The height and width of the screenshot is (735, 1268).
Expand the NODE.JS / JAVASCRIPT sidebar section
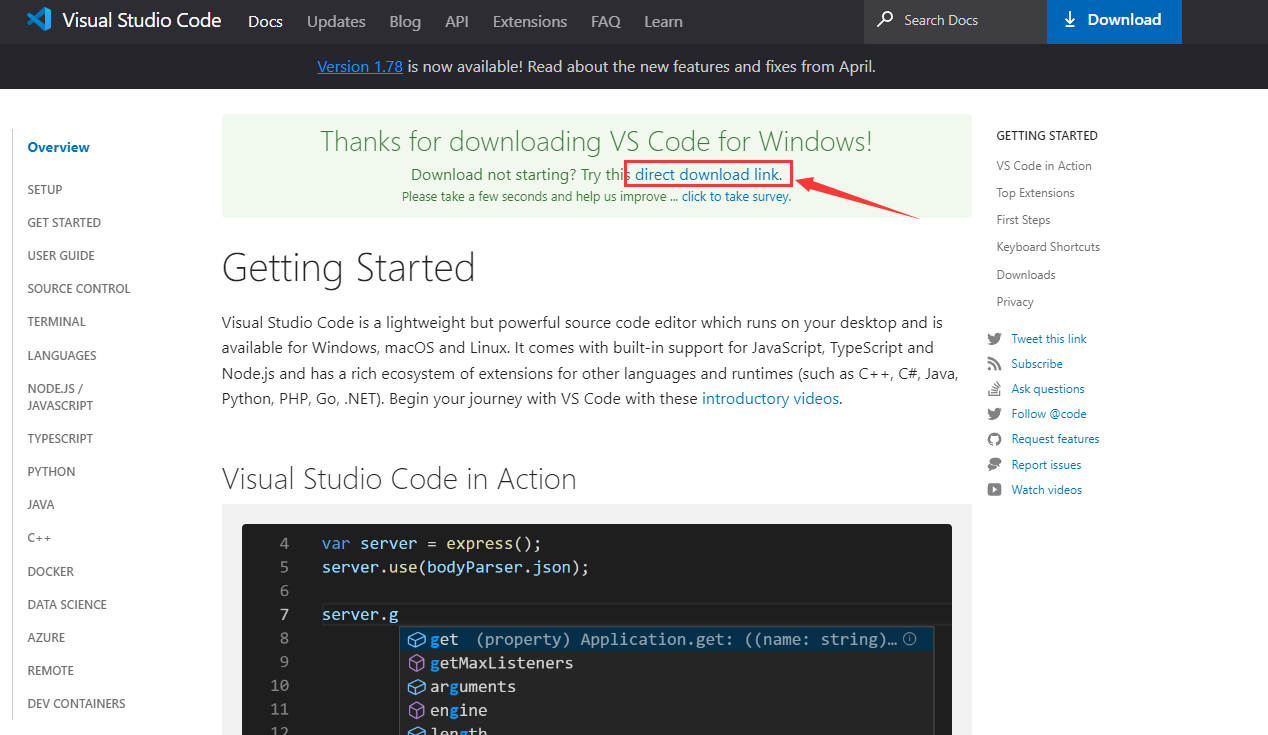[60, 397]
